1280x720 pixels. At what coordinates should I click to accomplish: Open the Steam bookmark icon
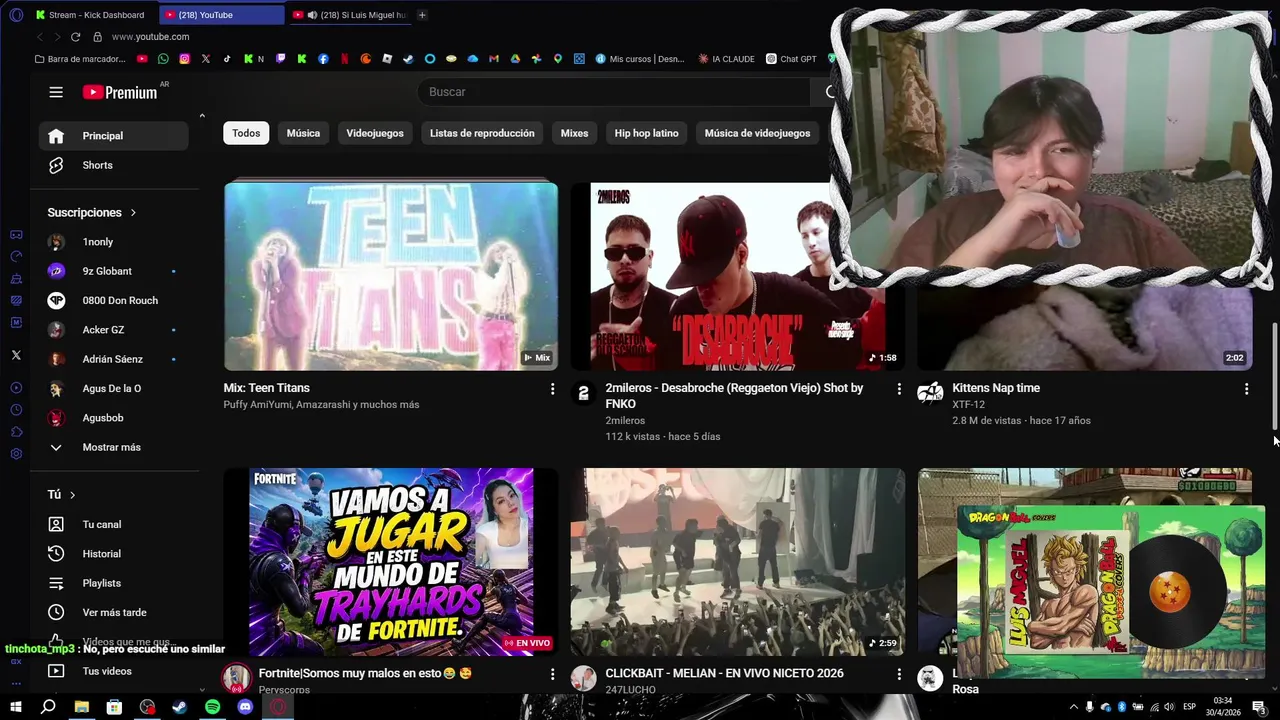[408, 59]
